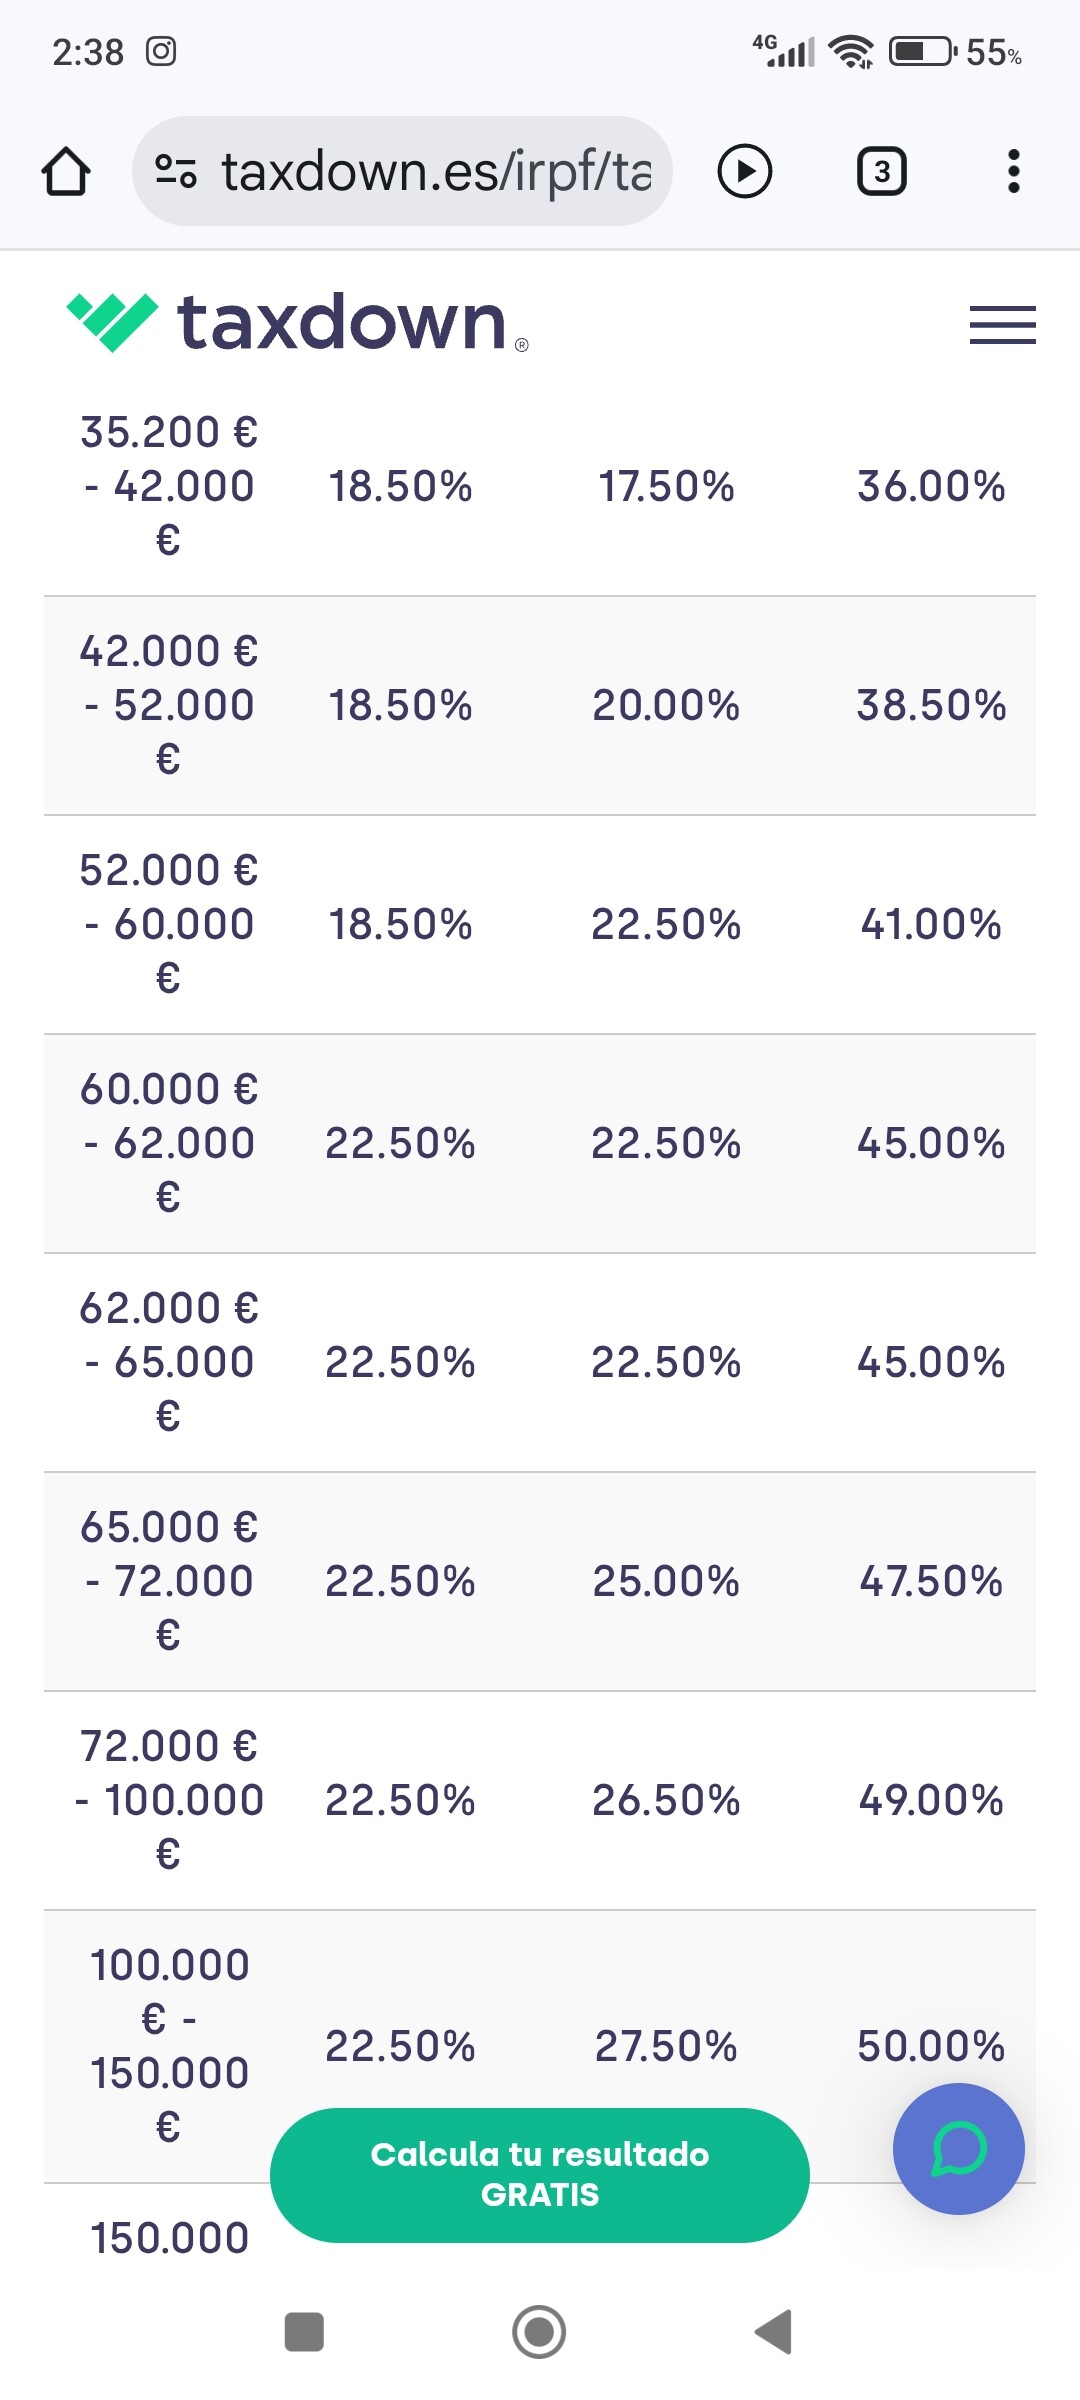
Task: Tap the taxdown.es URL address bar
Action: pyautogui.click(x=435, y=171)
